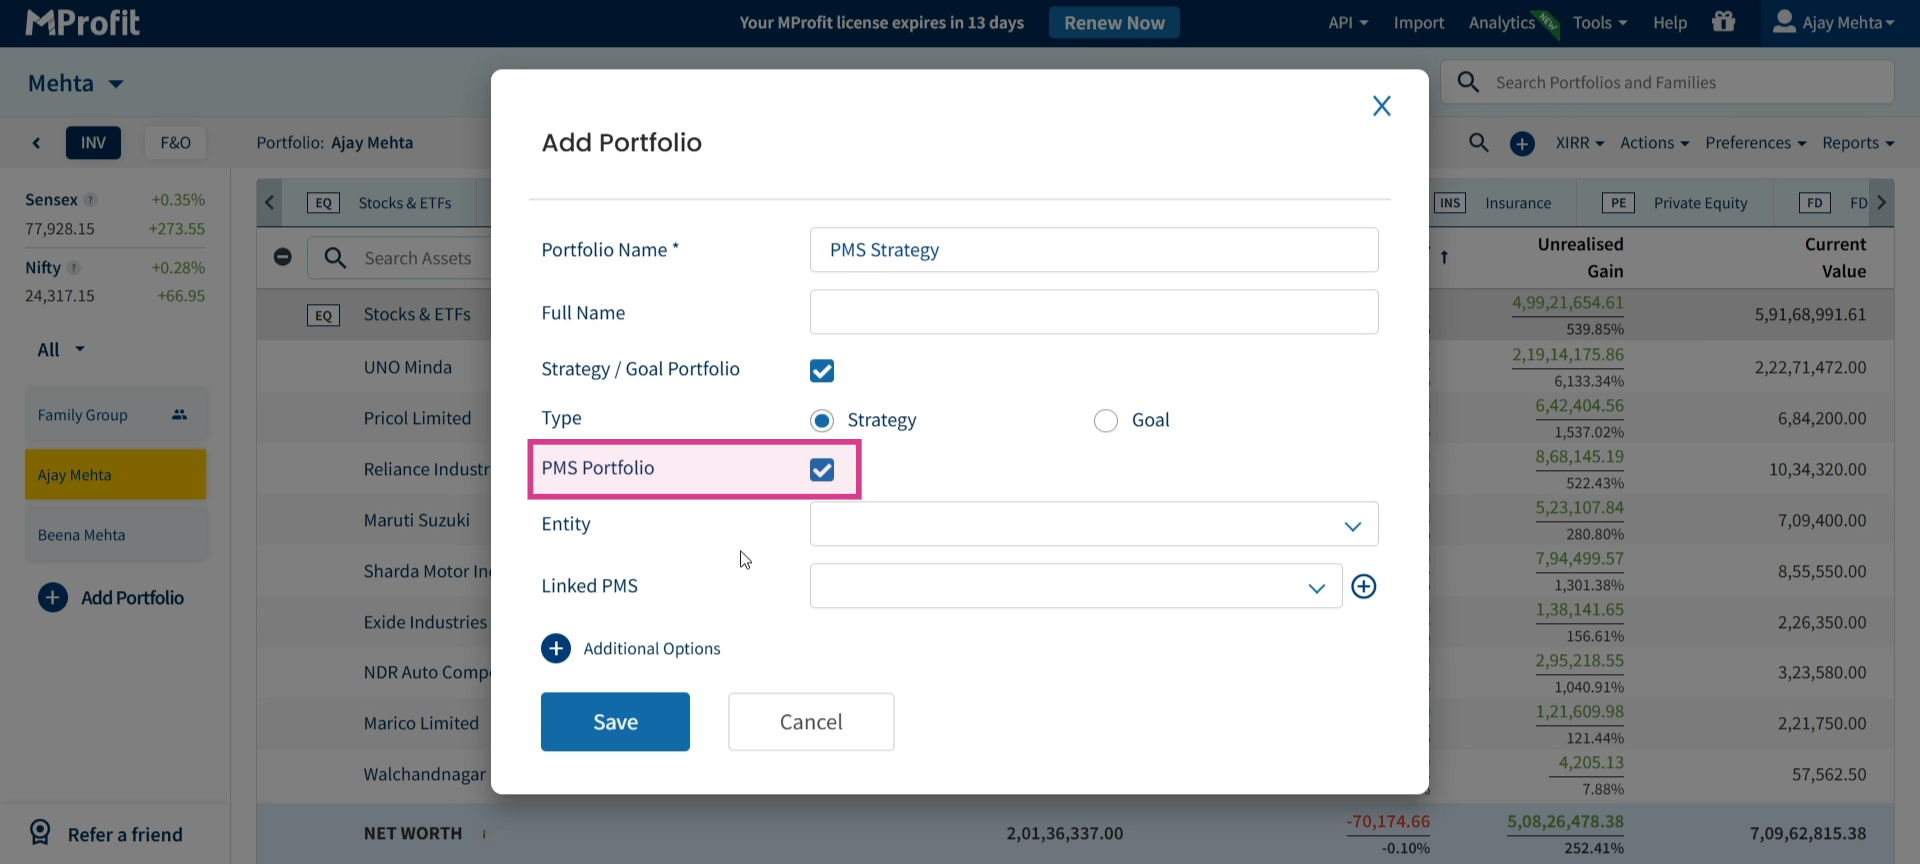Select the Strategy radio button
Screen dimensions: 1920x864
point(822,421)
